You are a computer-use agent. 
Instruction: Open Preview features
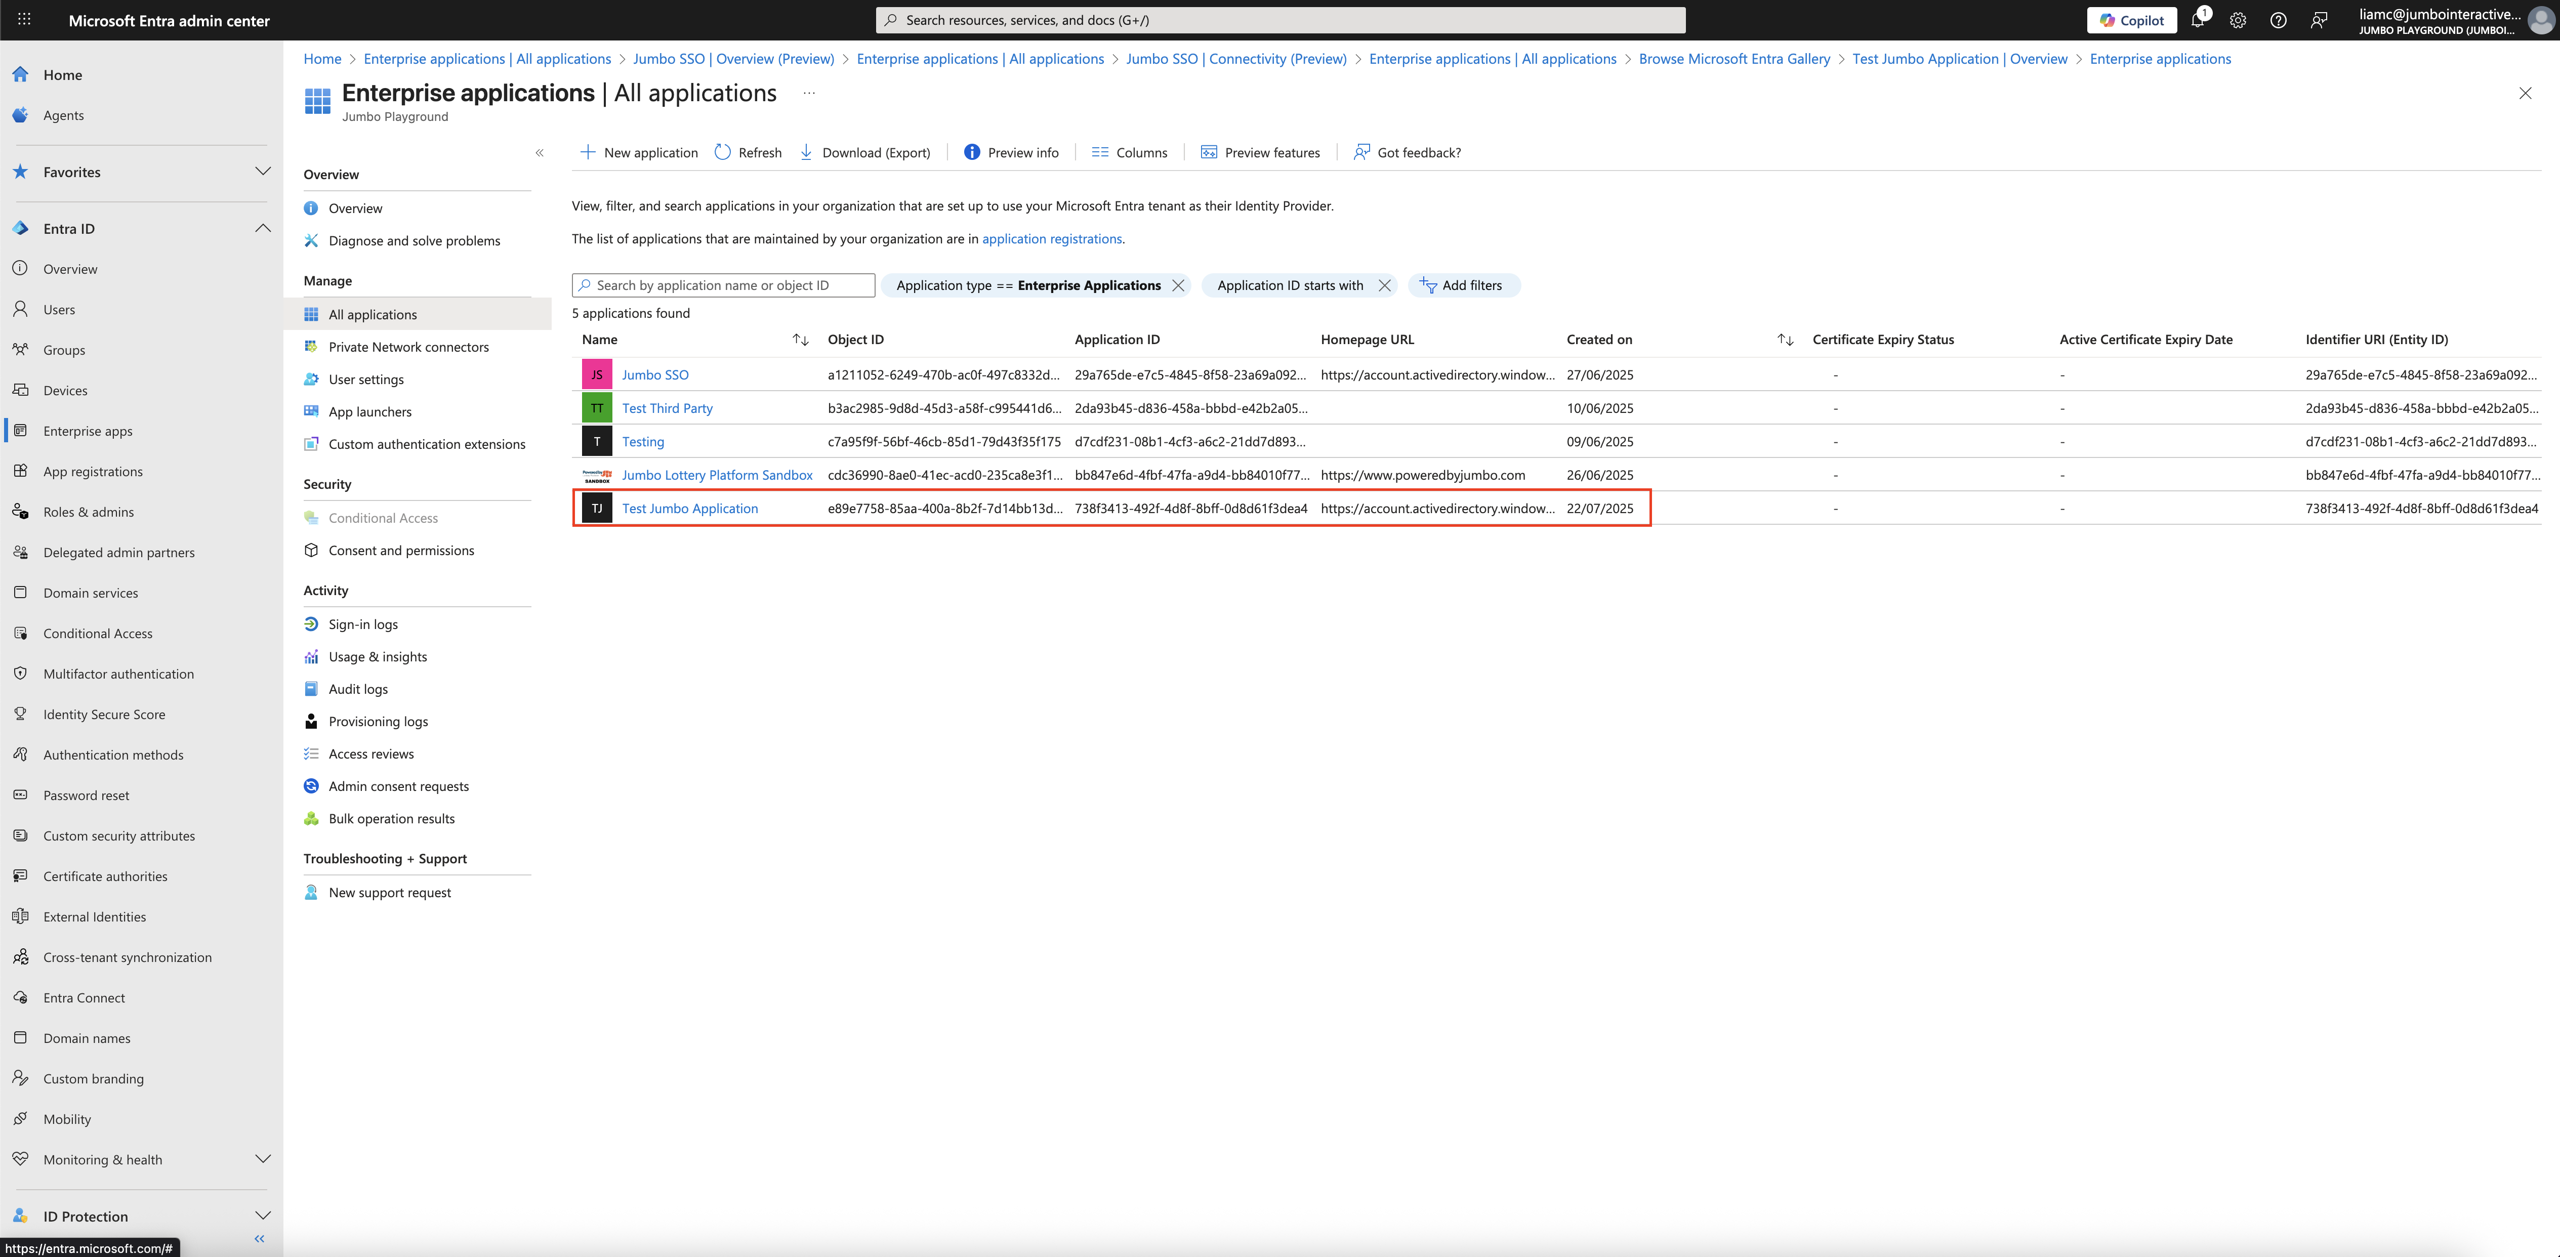(x=1260, y=152)
